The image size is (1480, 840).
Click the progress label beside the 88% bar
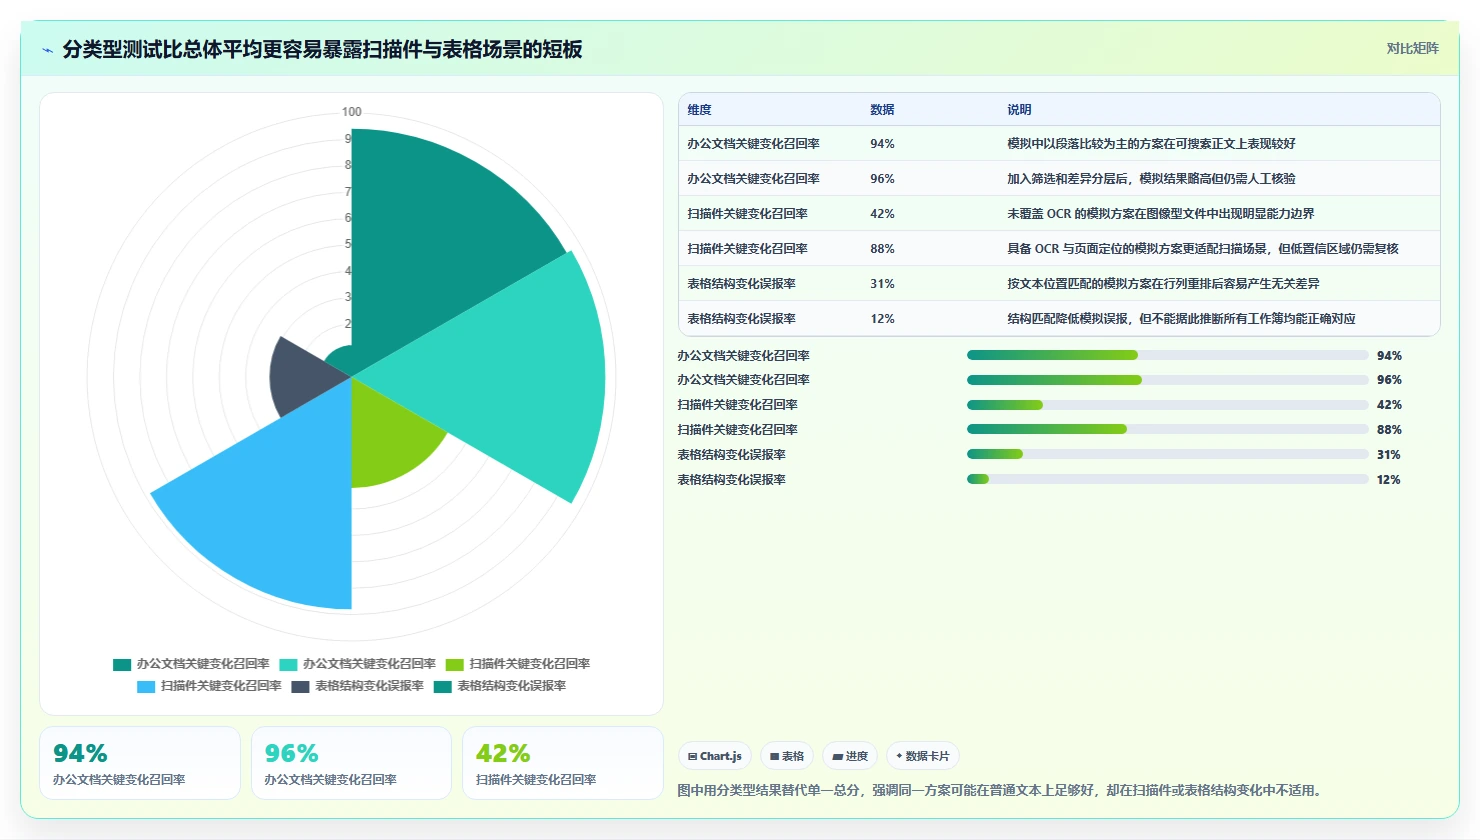tap(737, 430)
